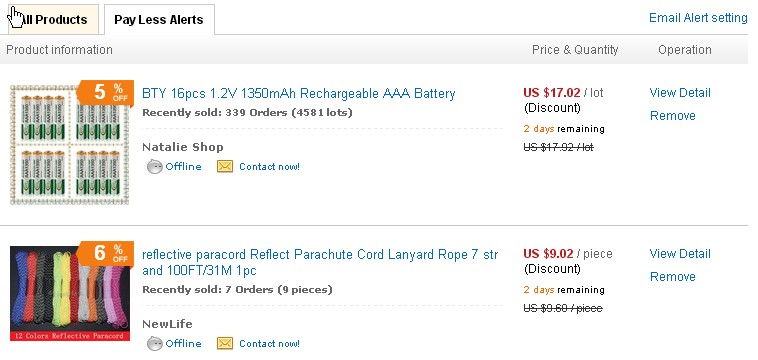Click Contact now! for NewLife

pyautogui.click(x=269, y=344)
